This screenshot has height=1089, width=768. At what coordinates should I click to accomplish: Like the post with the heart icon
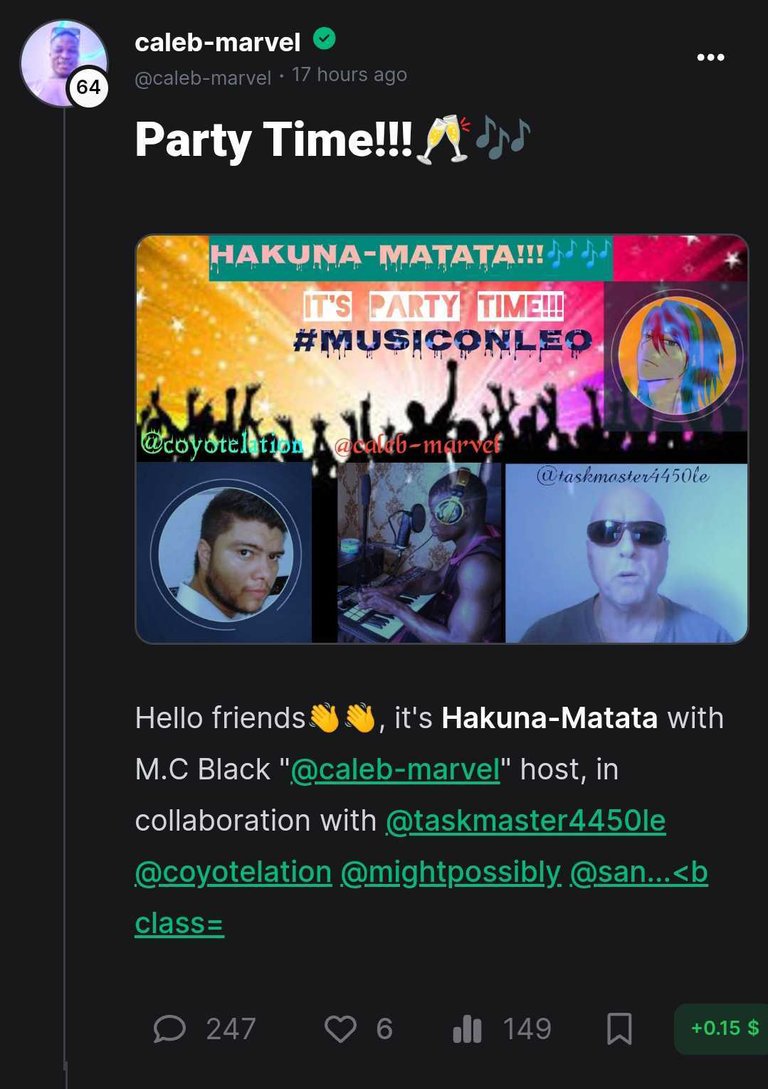pyautogui.click(x=340, y=1029)
